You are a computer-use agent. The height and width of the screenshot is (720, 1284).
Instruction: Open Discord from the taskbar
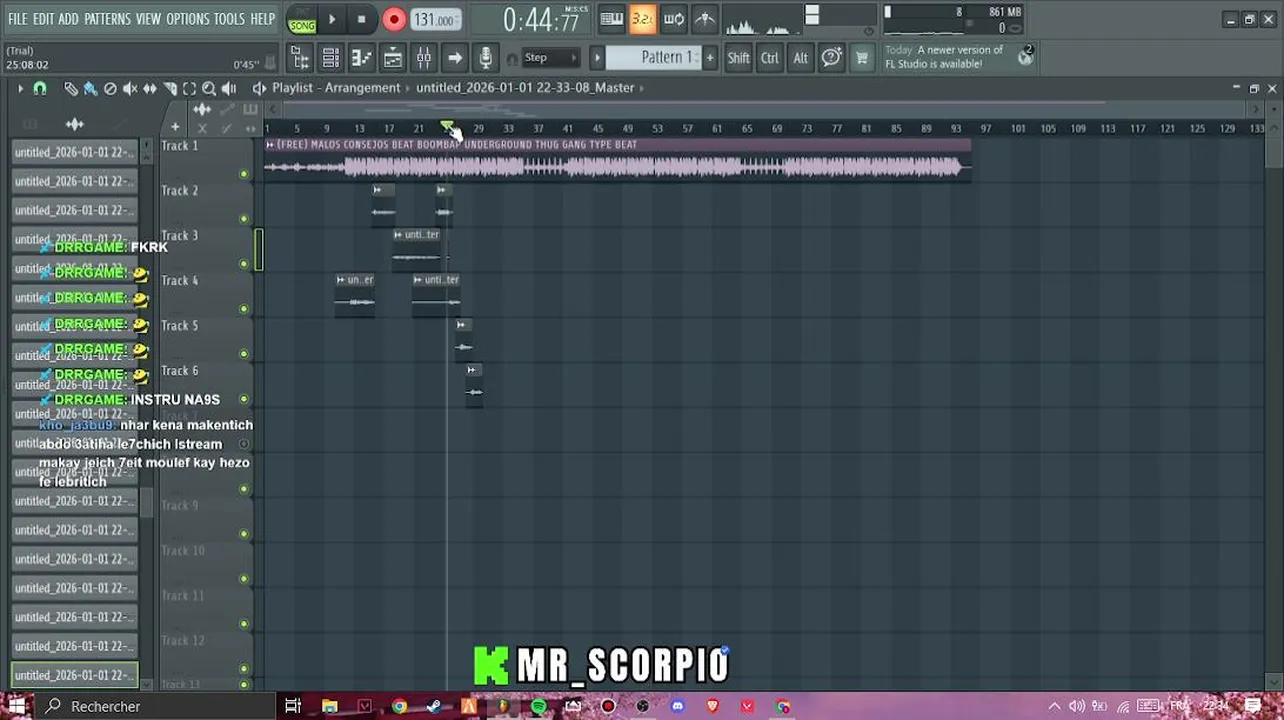(x=678, y=706)
